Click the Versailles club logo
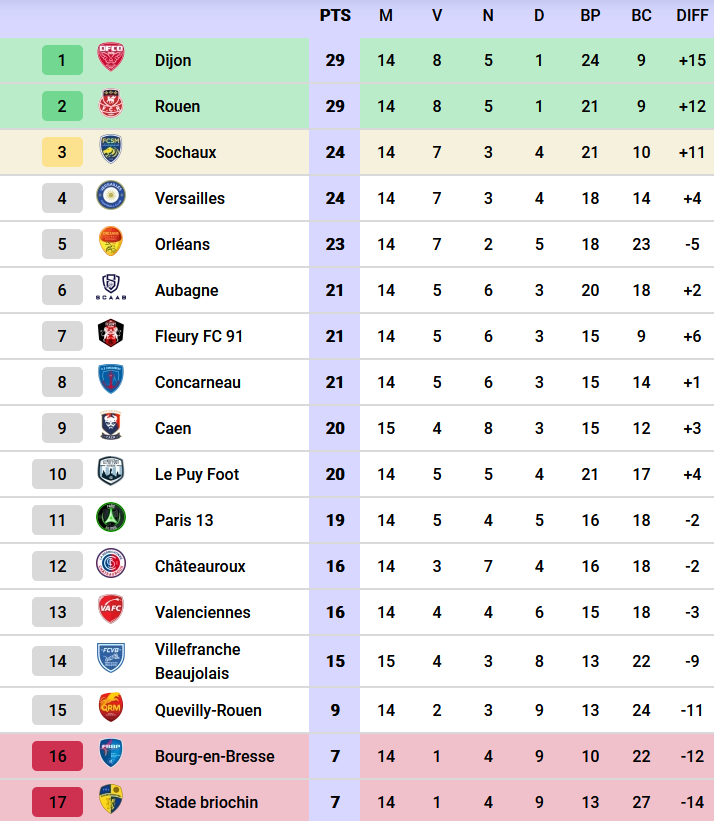The width and height of the screenshot is (714, 821). (111, 196)
